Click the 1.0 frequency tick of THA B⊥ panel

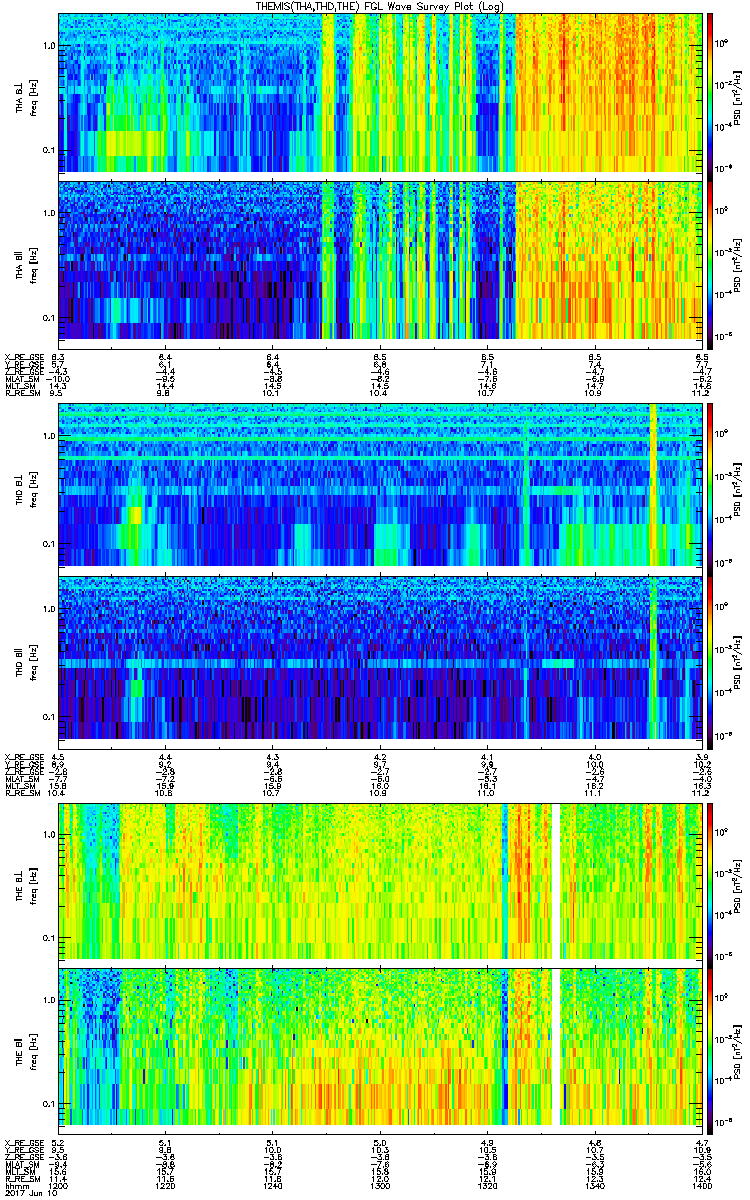coord(49,46)
